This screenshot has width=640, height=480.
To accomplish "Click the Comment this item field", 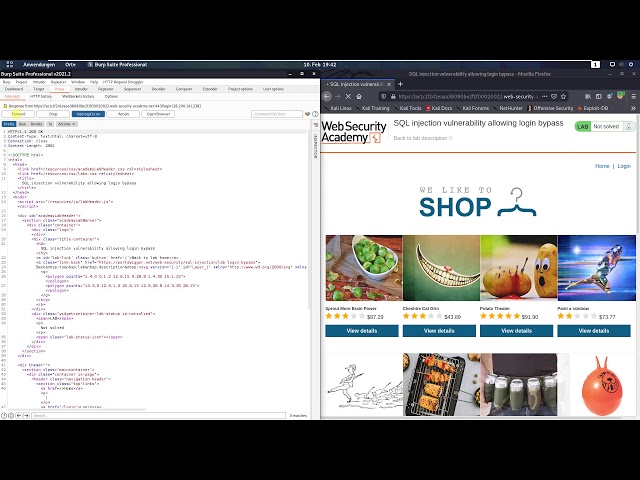I will click(x=277, y=114).
